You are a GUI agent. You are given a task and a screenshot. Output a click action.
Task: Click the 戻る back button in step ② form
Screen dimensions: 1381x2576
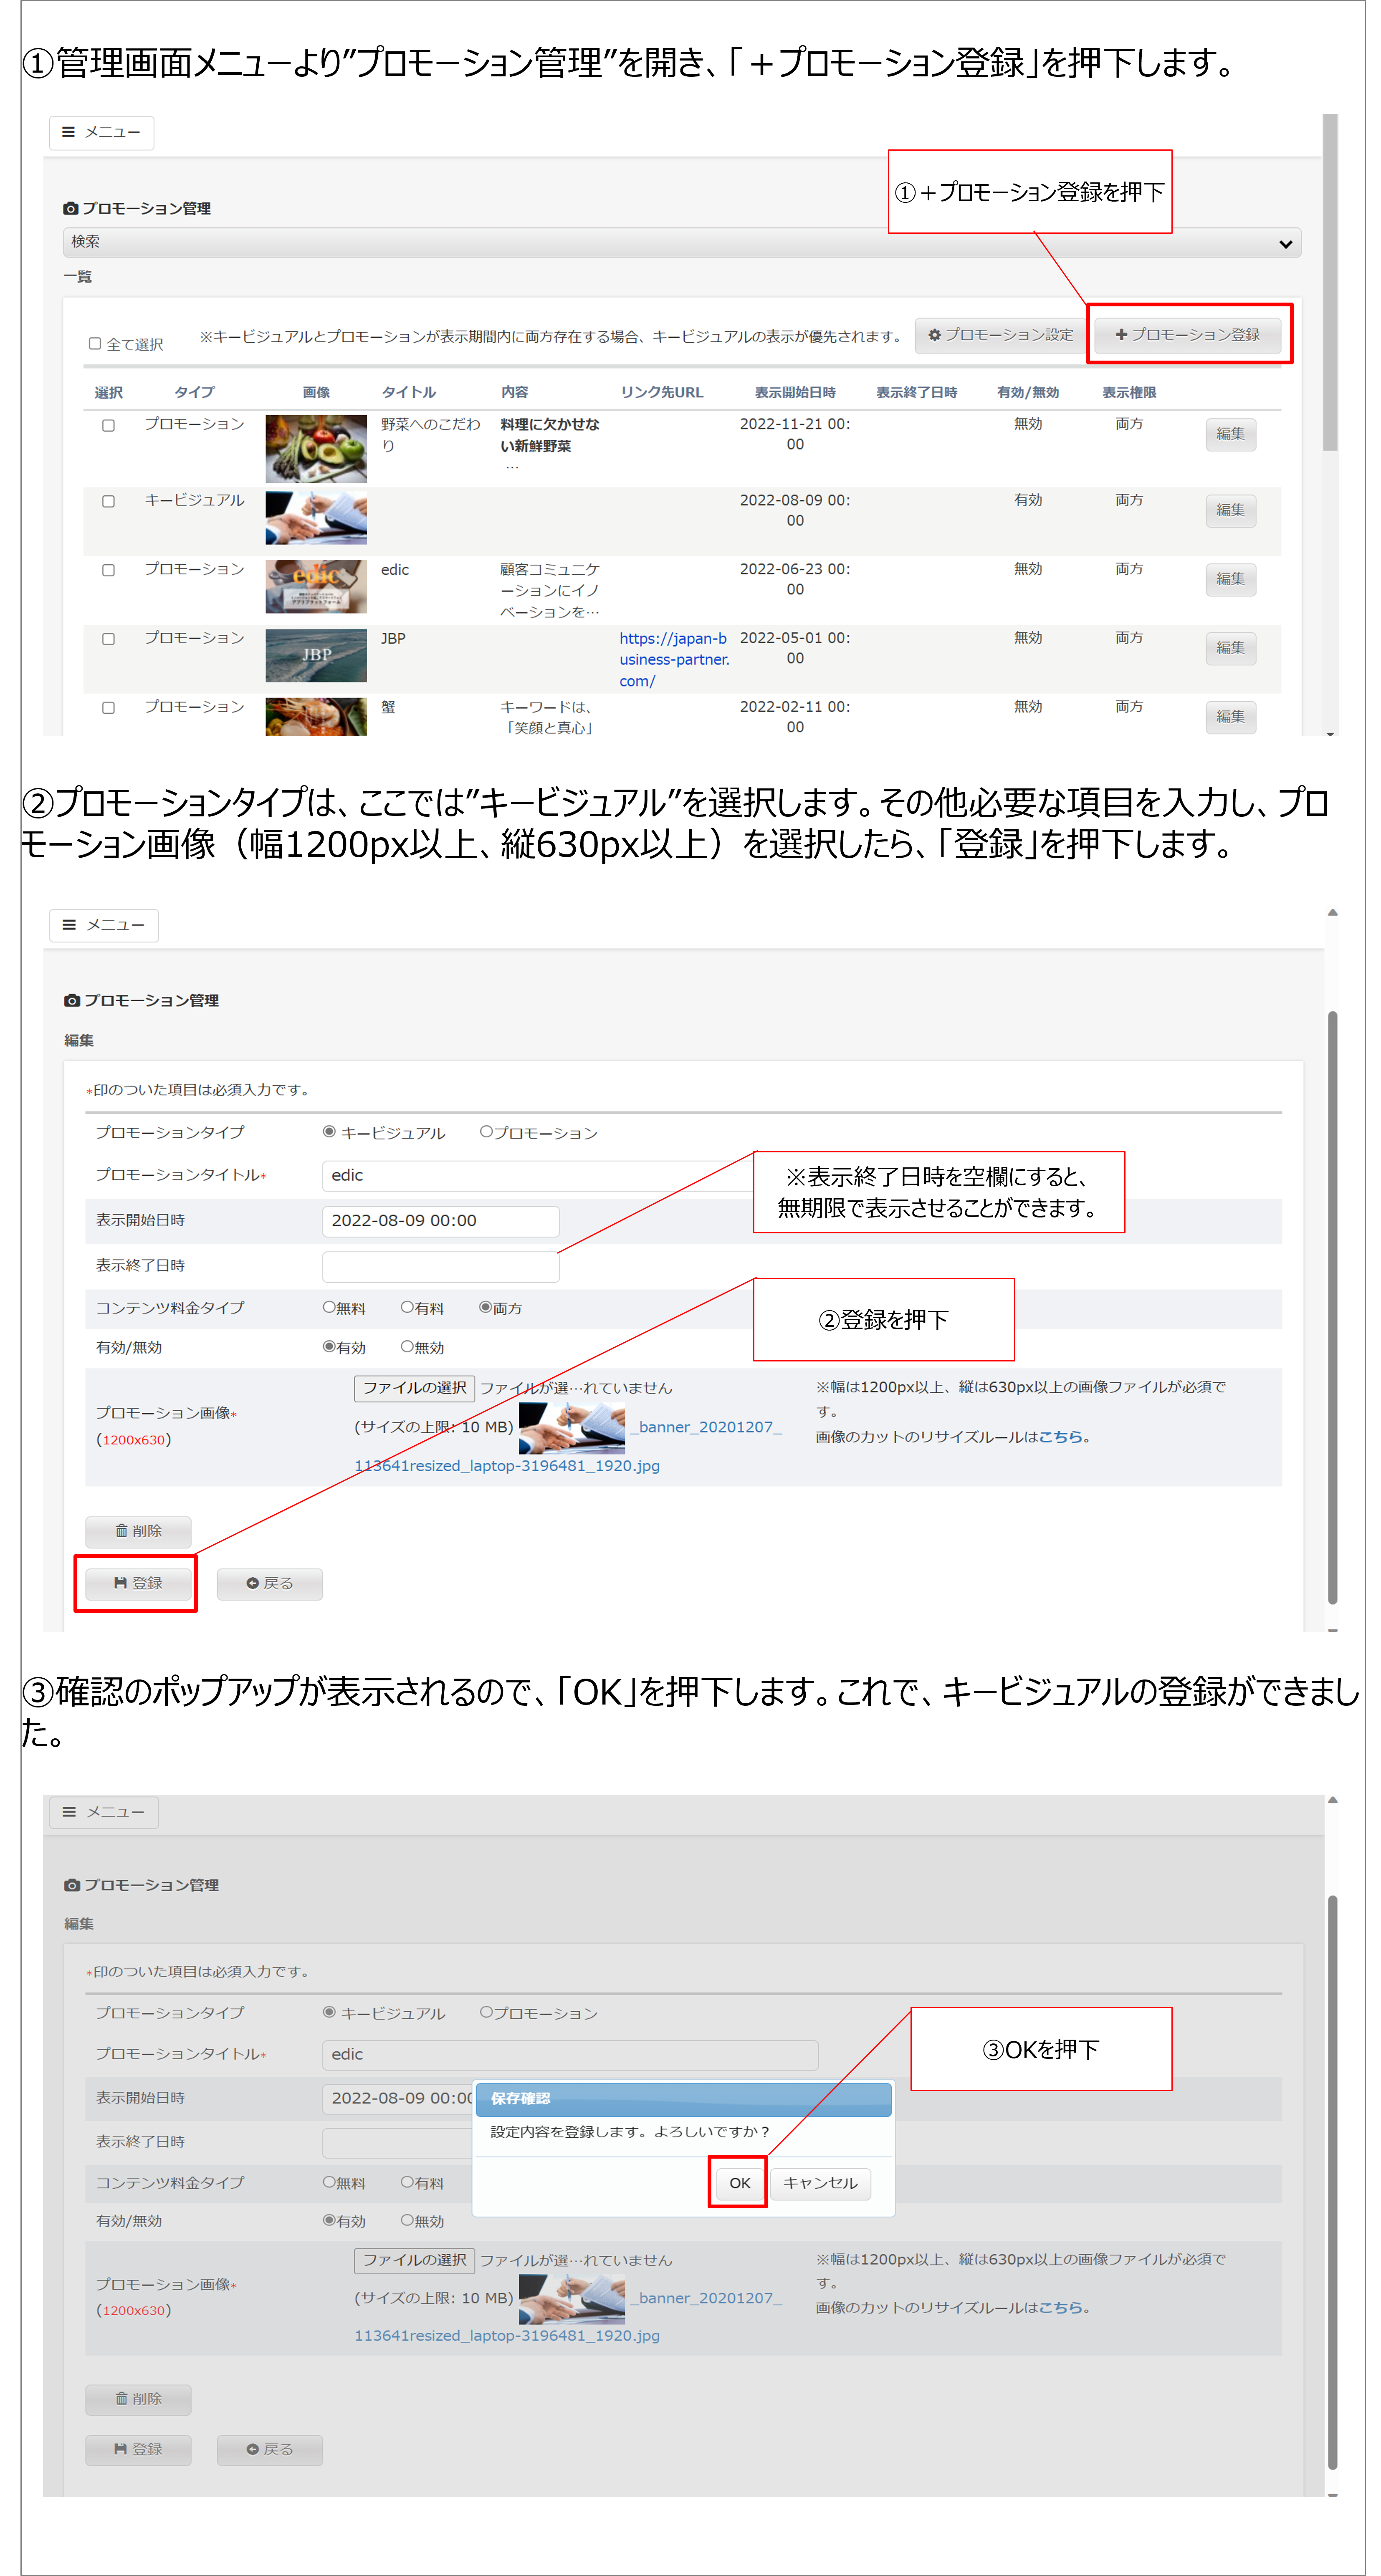point(270,1584)
